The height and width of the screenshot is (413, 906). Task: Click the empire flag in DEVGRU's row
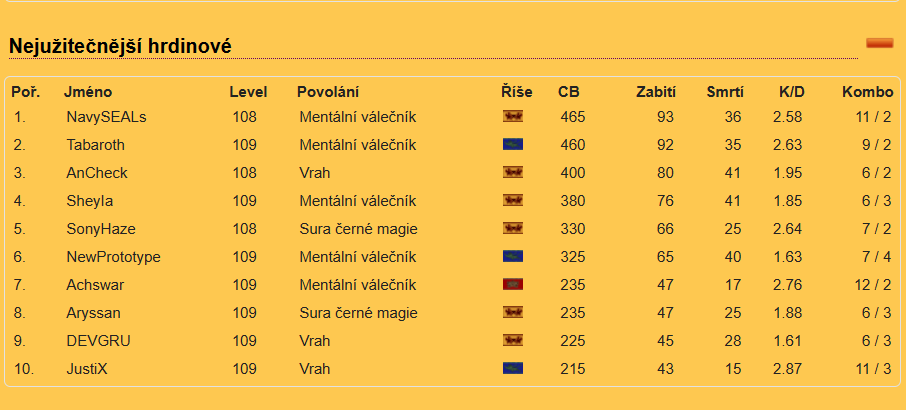pyautogui.click(x=513, y=341)
